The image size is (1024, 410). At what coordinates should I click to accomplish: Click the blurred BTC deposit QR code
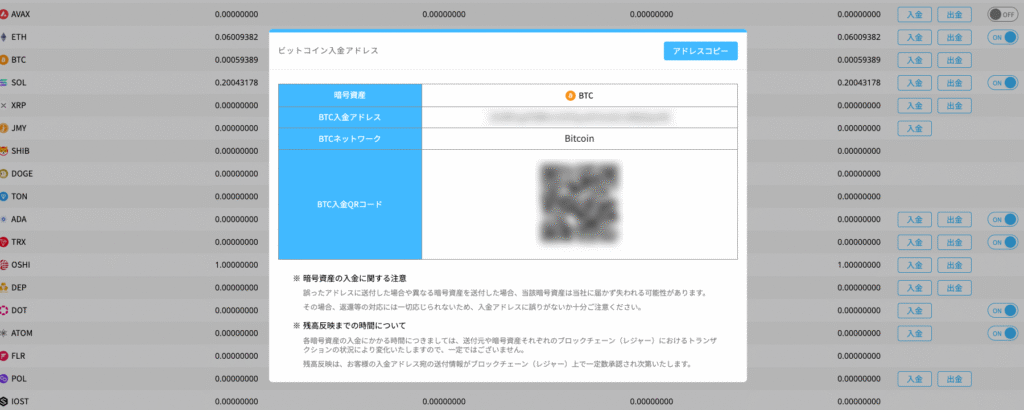580,205
